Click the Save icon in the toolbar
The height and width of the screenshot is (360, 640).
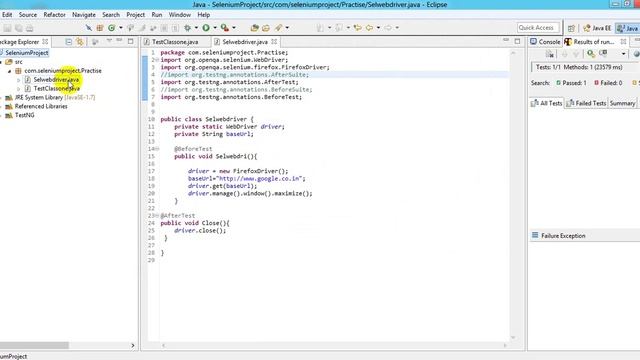click(x=7, y=28)
